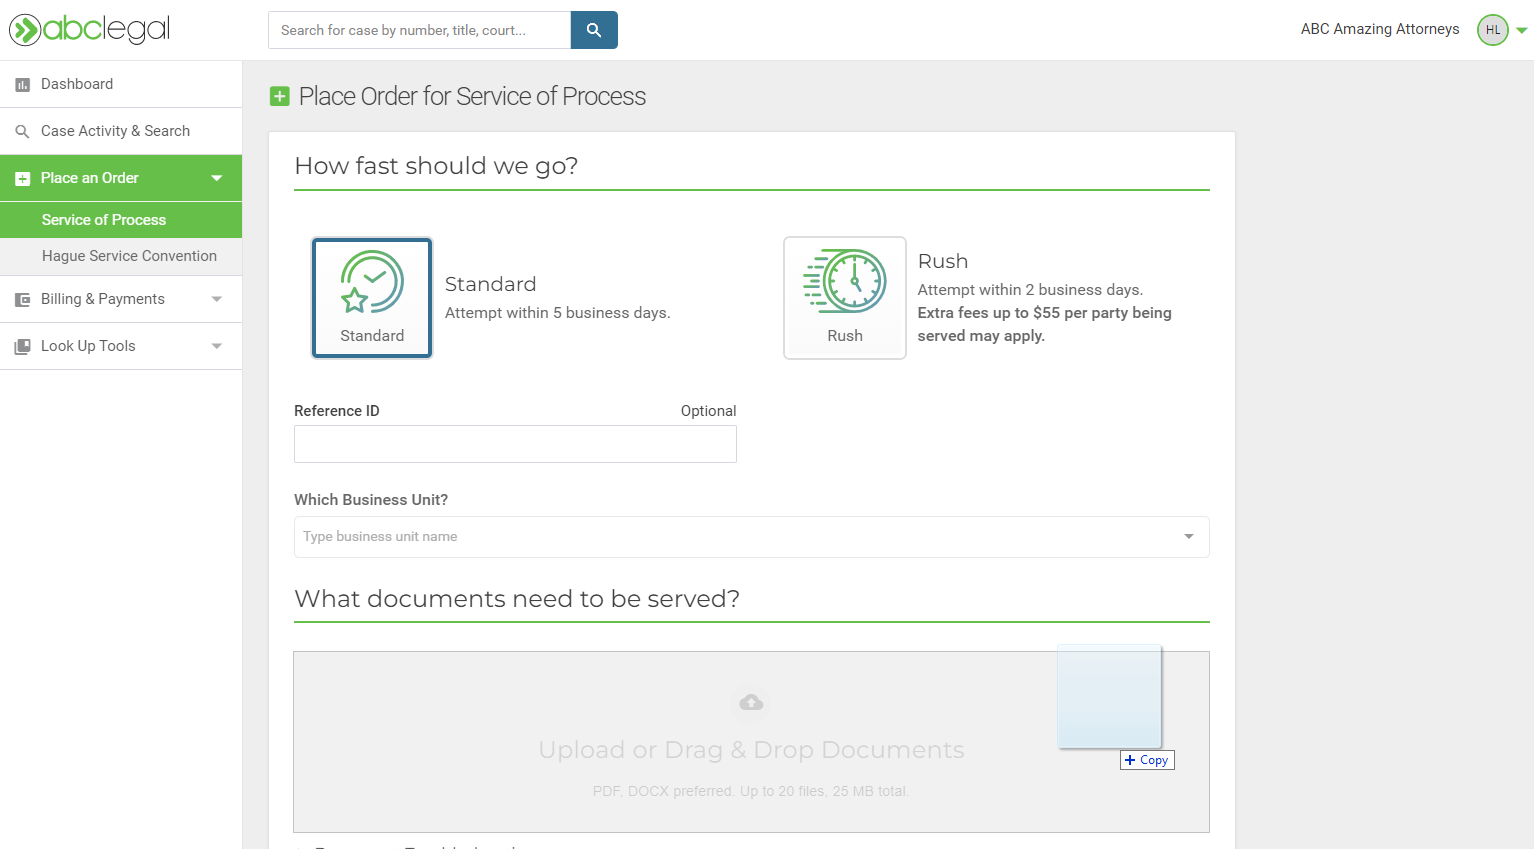Click the ABC Amazing Attorneys account name
The image size is (1534, 849).
[1379, 29]
